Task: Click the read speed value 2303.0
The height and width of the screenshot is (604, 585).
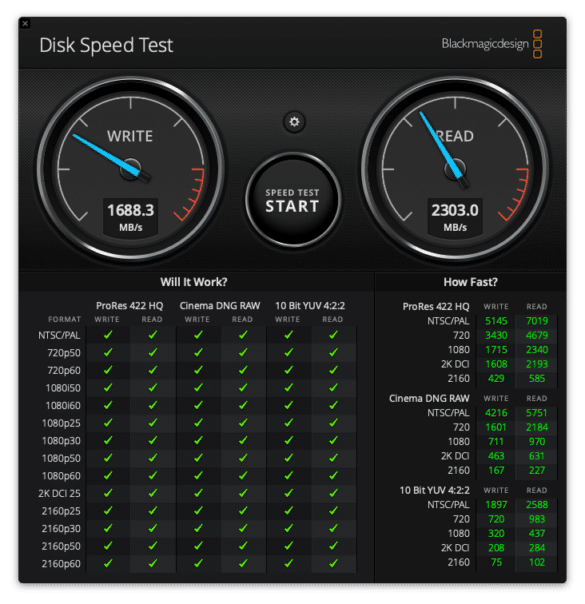Action: coord(455,210)
